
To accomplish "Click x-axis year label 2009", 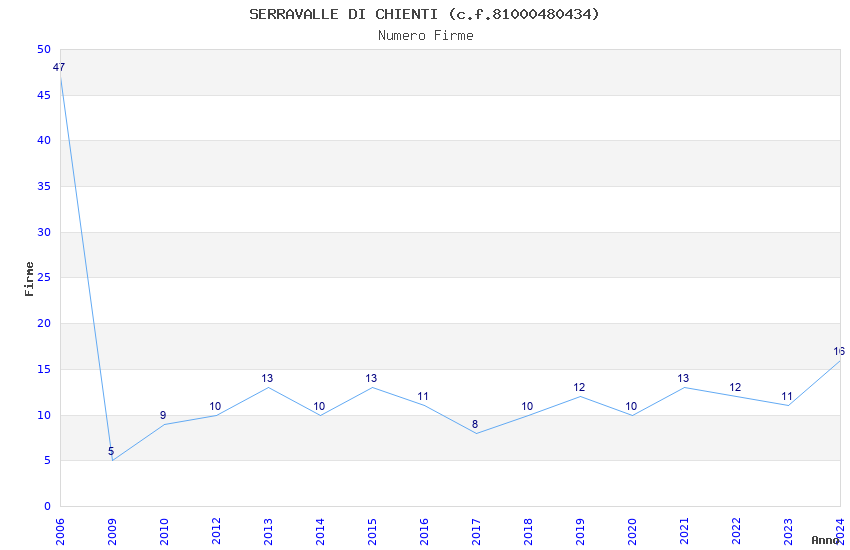I will tap(112, 531).
